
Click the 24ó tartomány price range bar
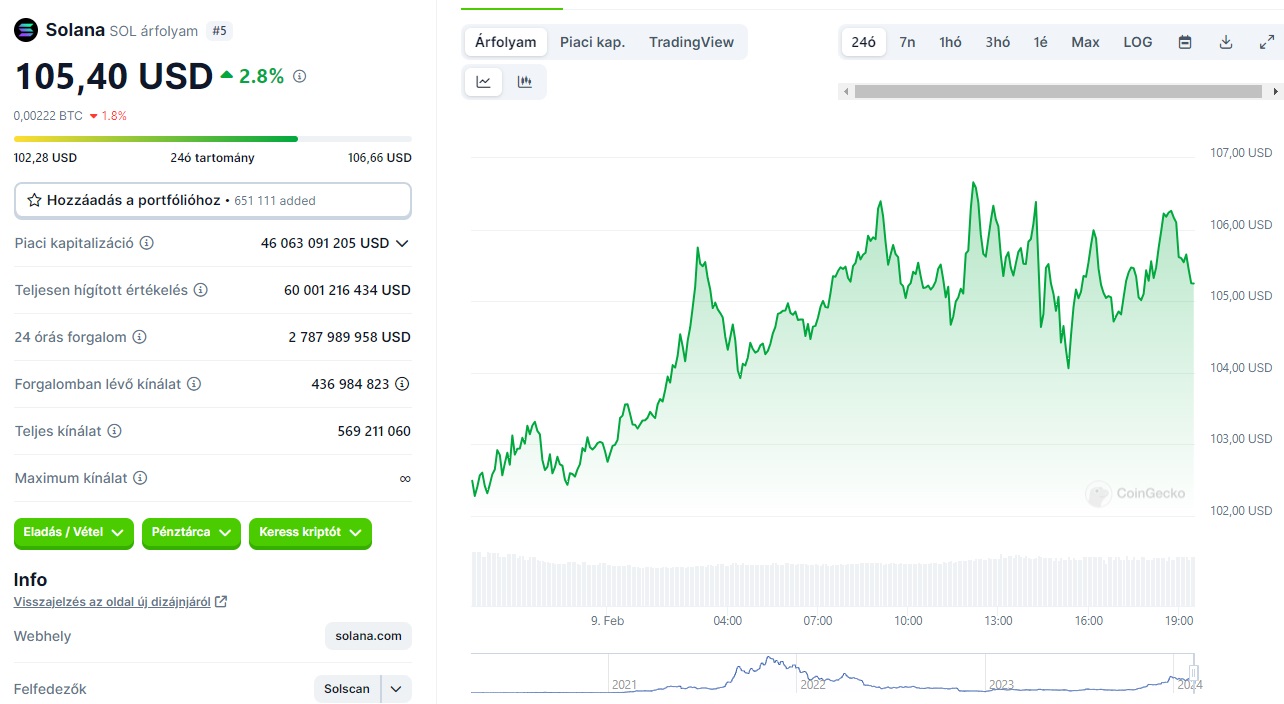(213, 139)
